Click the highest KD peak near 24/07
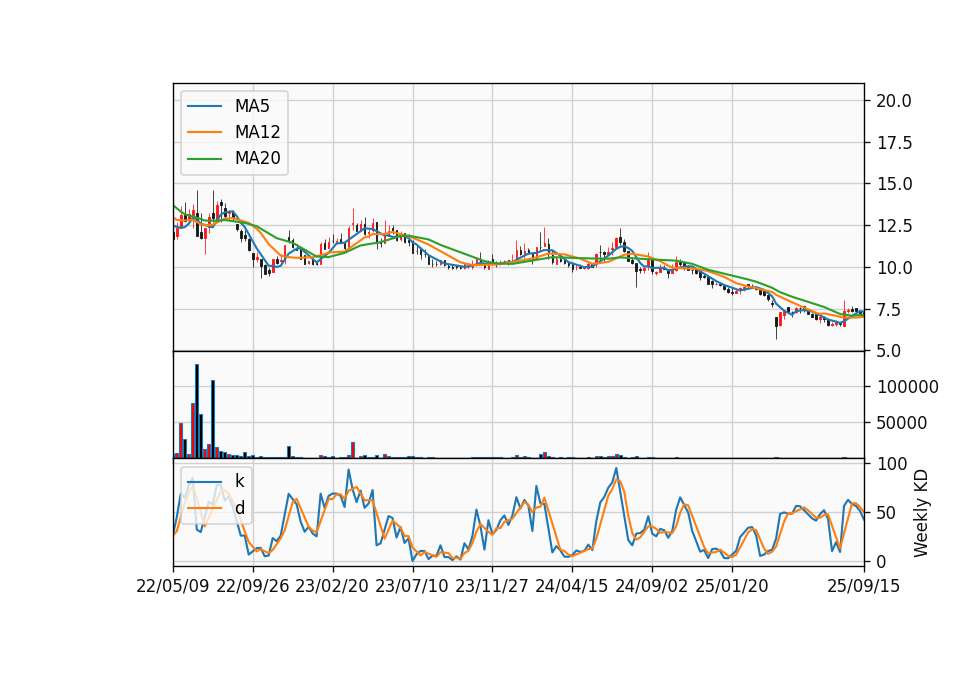The height and width of the screenshot is (690, 960). [616, 469]
